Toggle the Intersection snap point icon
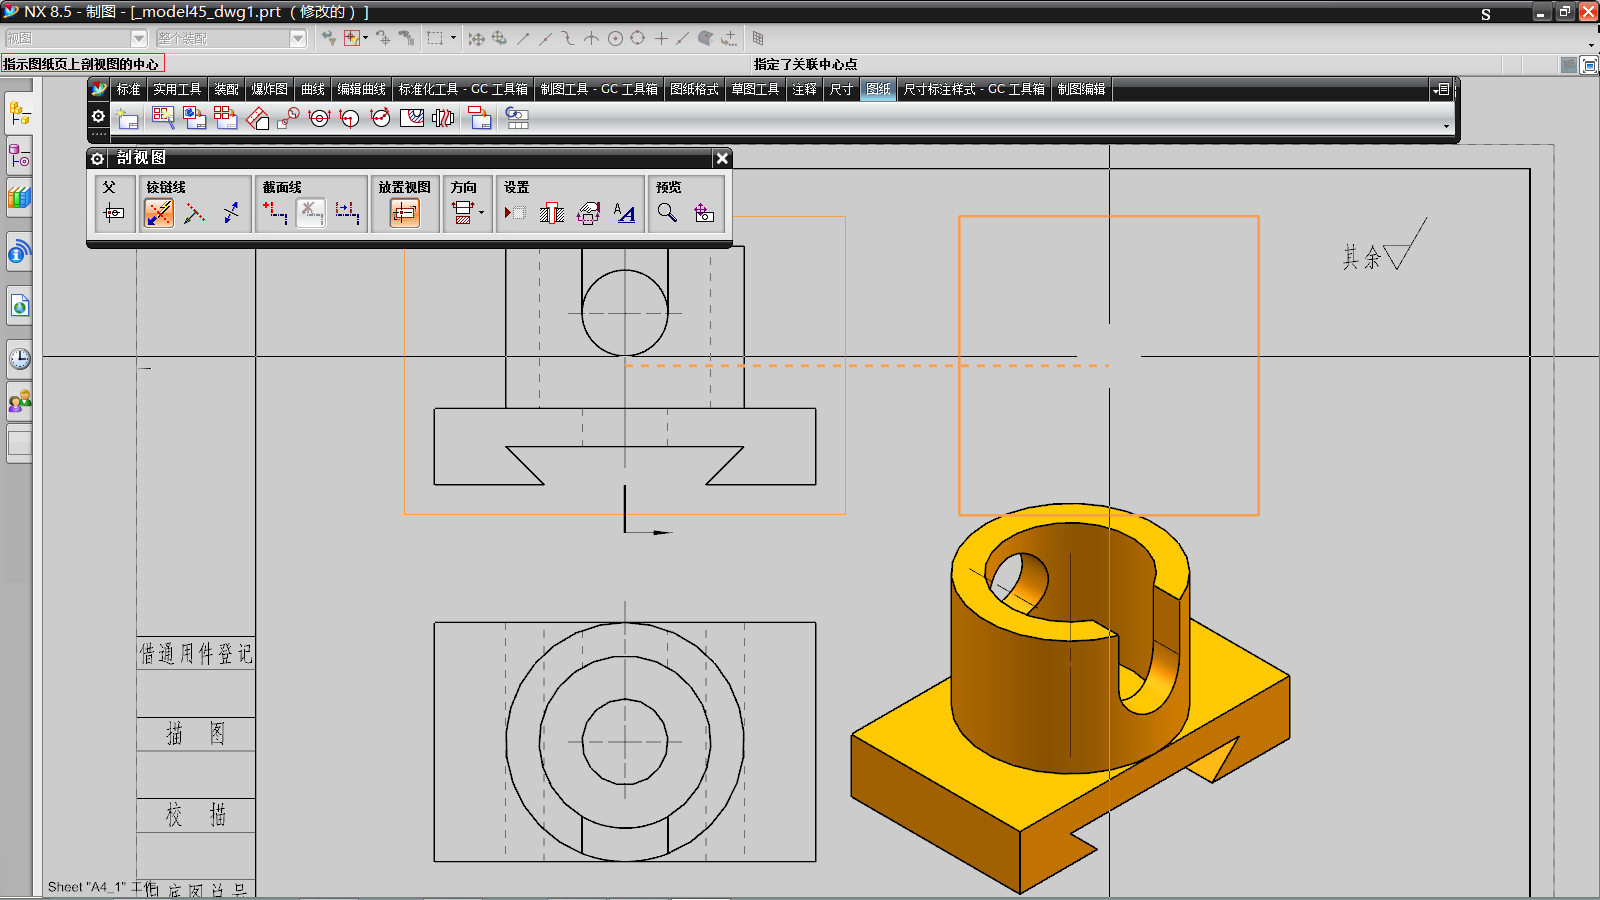 (591, 38)
